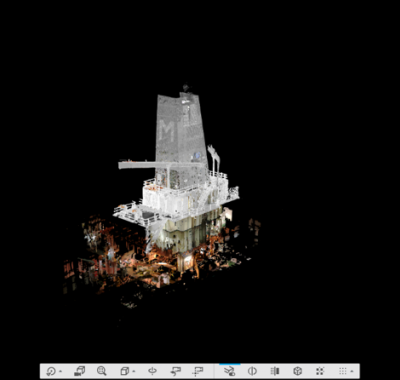This screenshot has height=380, width=400.
Task: Select the orbit rotate view tool
Action: tap(51, 371)
